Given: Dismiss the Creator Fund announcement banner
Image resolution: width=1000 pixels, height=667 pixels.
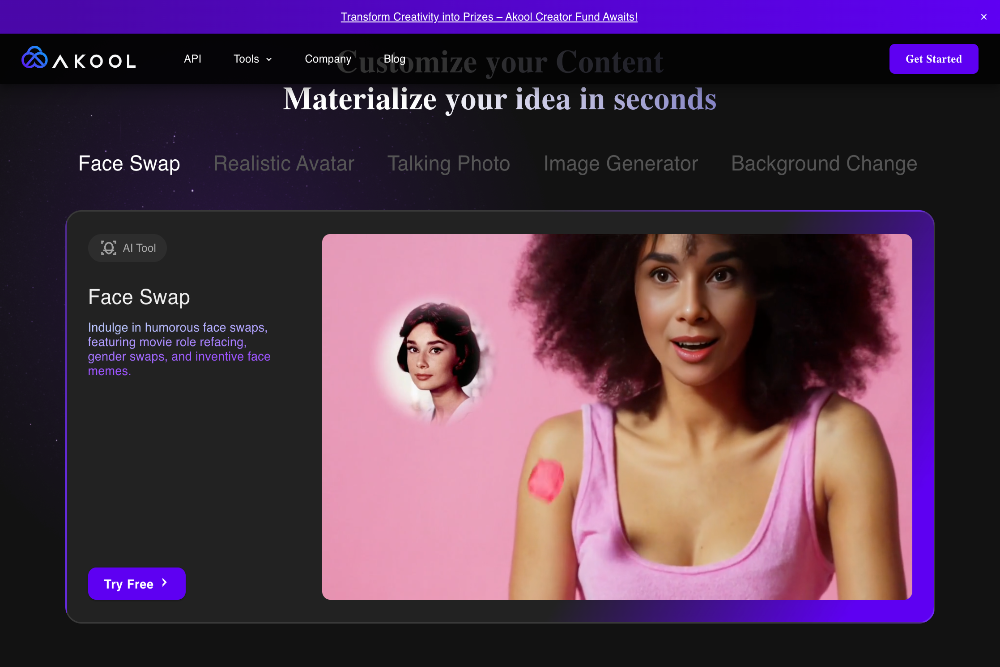Looking at the screenshot, I should [x=984, y=16].
